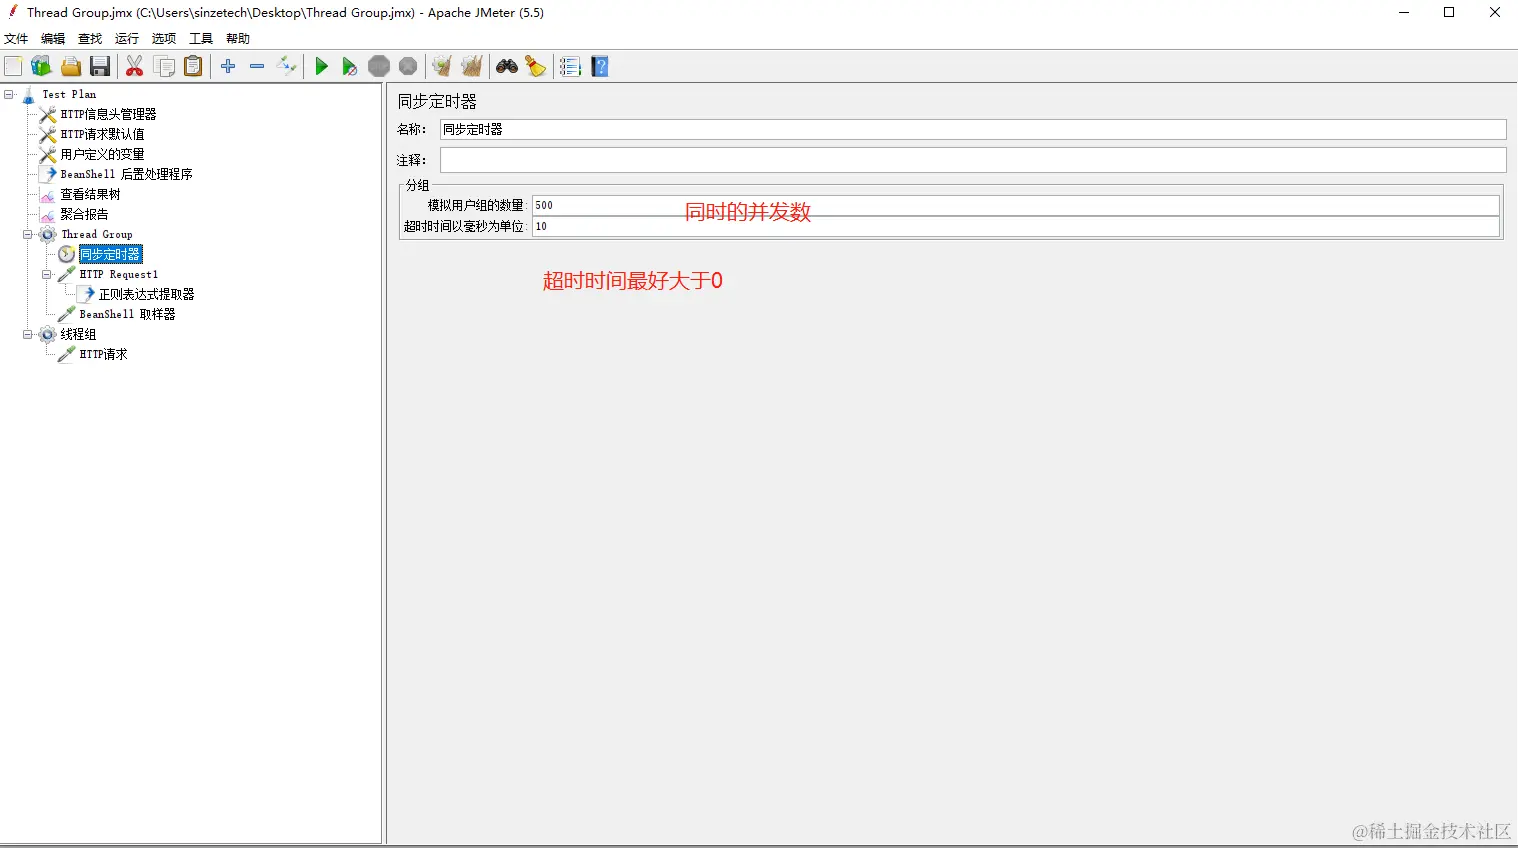Screen dimensions: 1518x848
Task: Click the 查看结果树 graph icon
Action: click(x=47, y=194)
